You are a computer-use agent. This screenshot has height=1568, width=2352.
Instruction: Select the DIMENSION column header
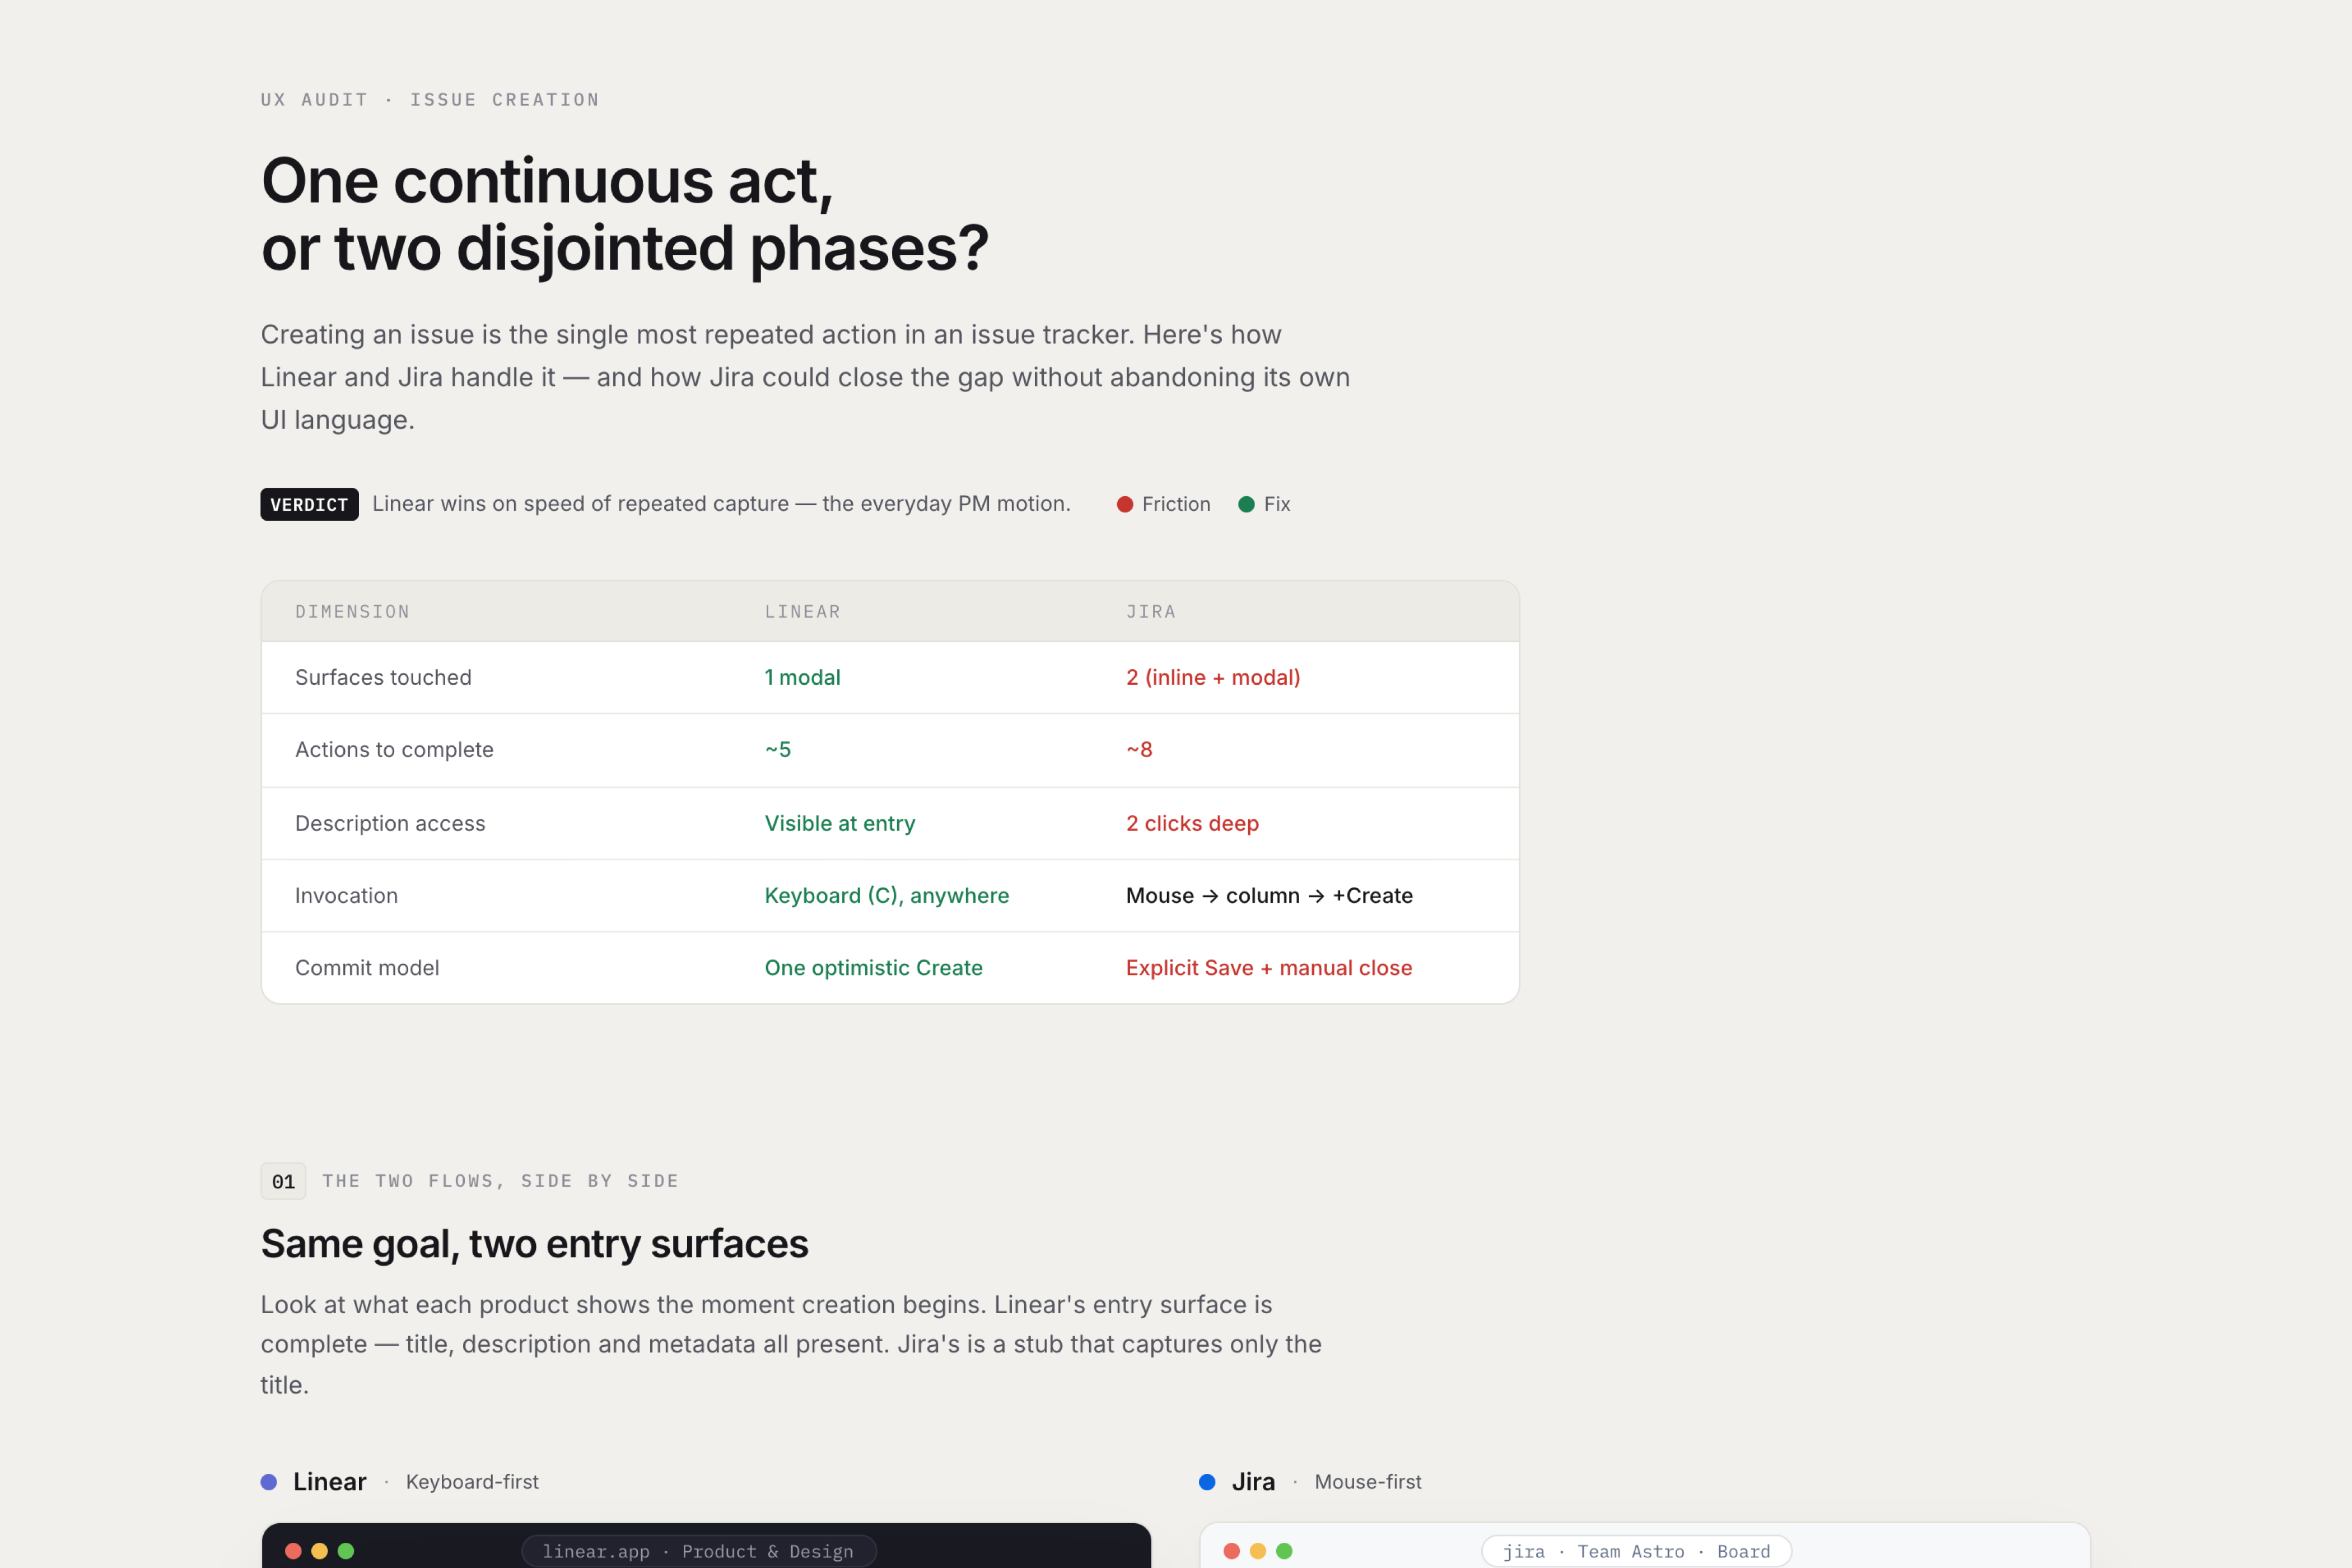click(352, 611)
